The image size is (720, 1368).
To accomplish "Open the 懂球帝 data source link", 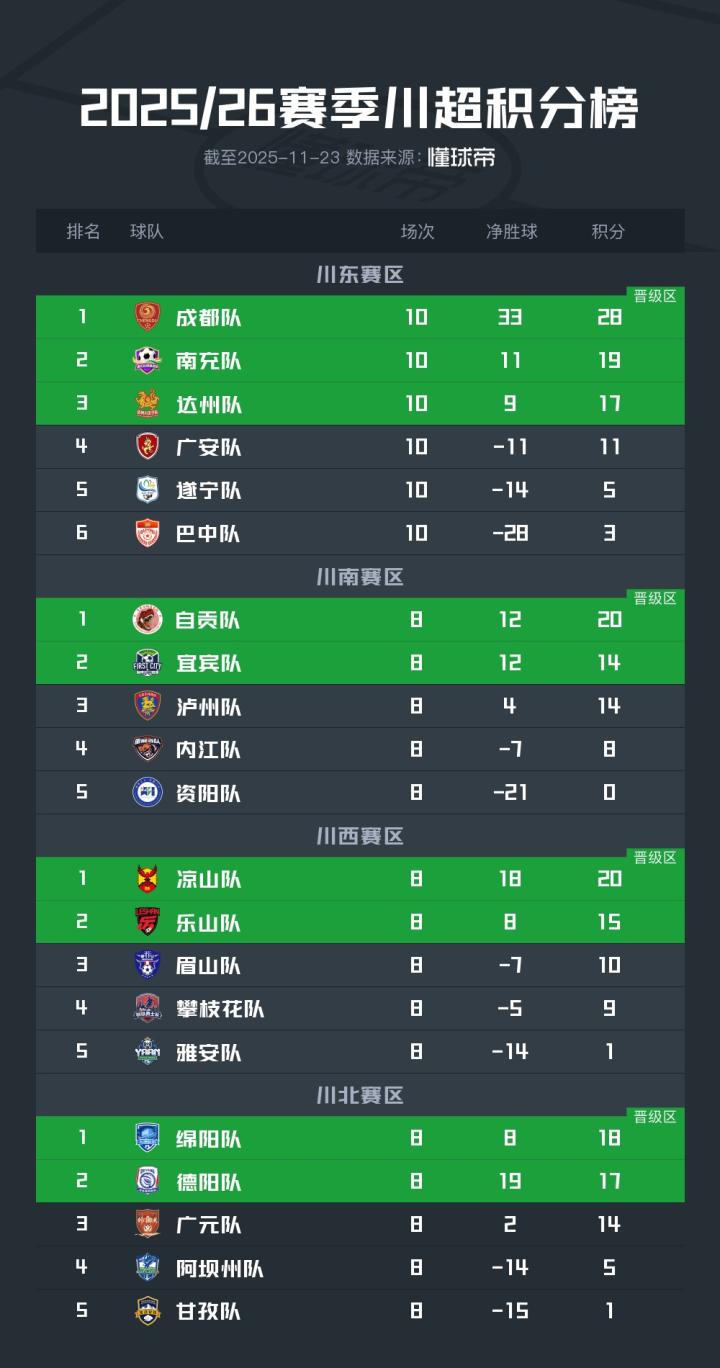I will tap(461, 158).
